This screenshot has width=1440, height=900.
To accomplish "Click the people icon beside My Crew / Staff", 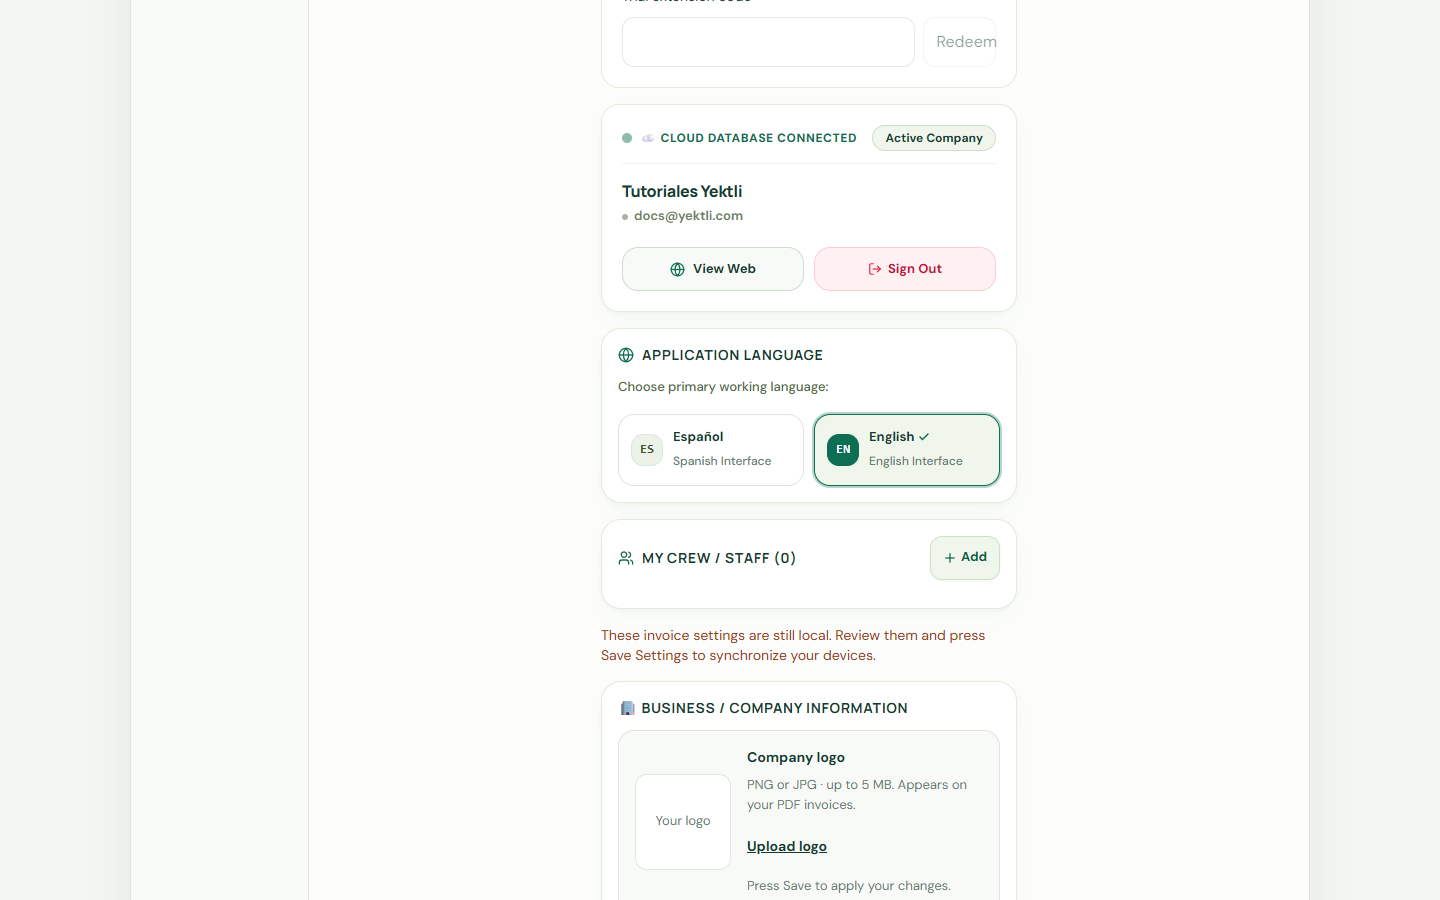I will pos(626,558).
